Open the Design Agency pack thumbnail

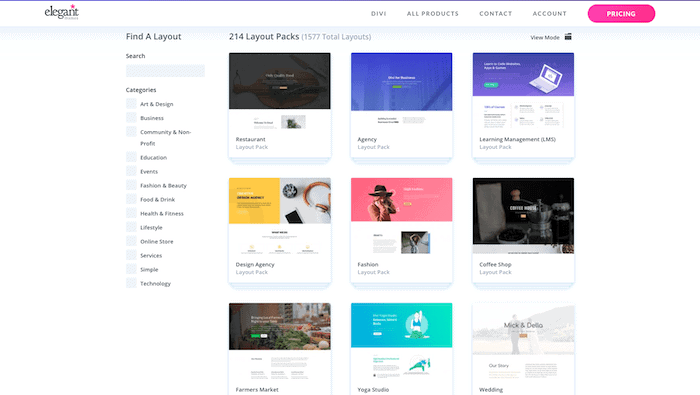(x=279, y=217)
